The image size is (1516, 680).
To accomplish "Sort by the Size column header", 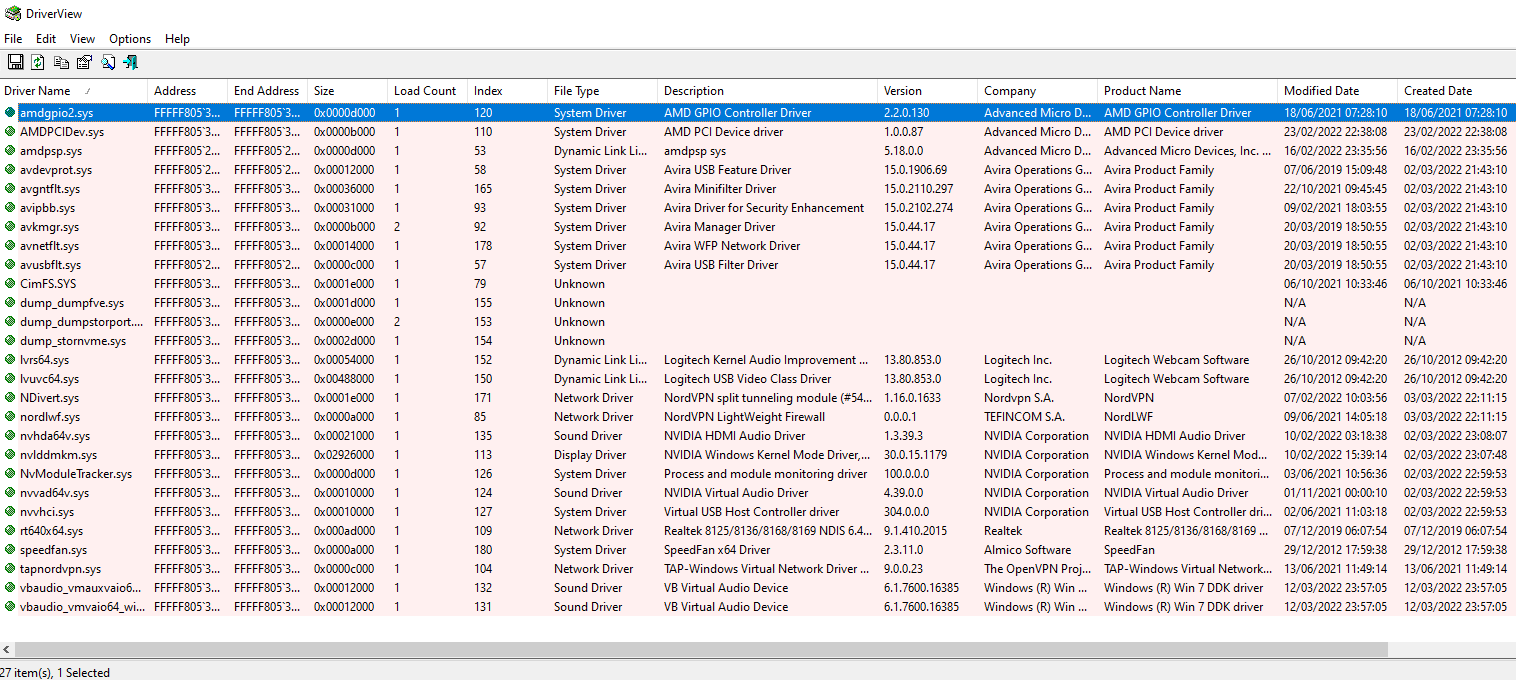I will point(348,91).
